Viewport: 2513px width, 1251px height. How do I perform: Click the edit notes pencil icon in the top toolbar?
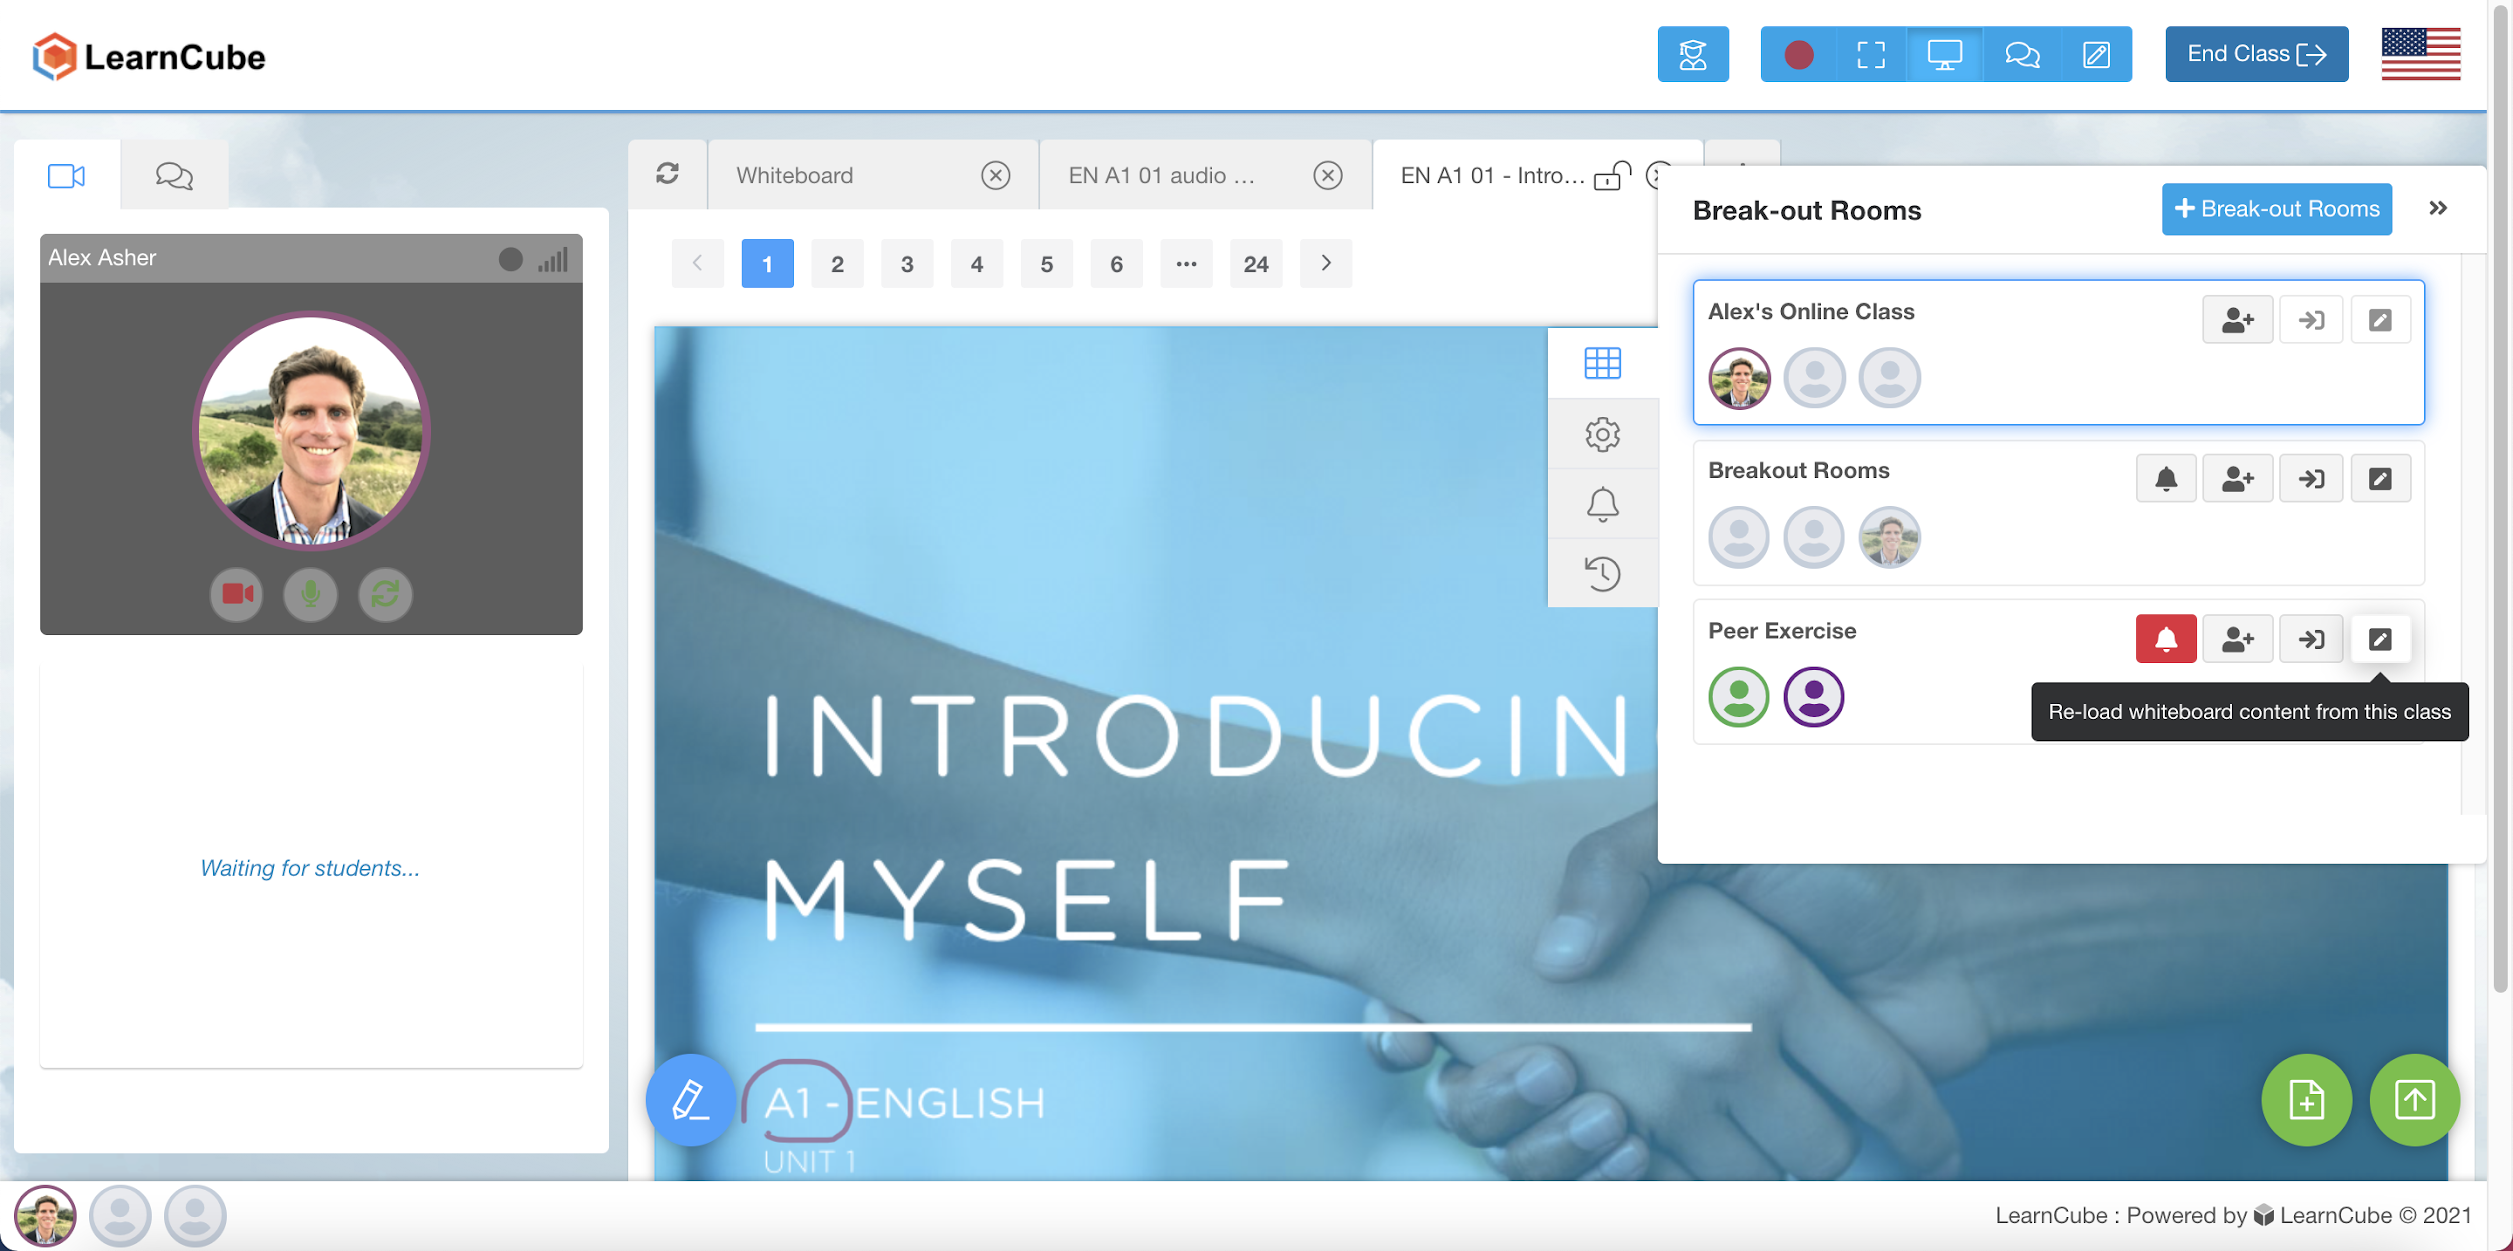pyautogui.click(x=2096, y=54)
